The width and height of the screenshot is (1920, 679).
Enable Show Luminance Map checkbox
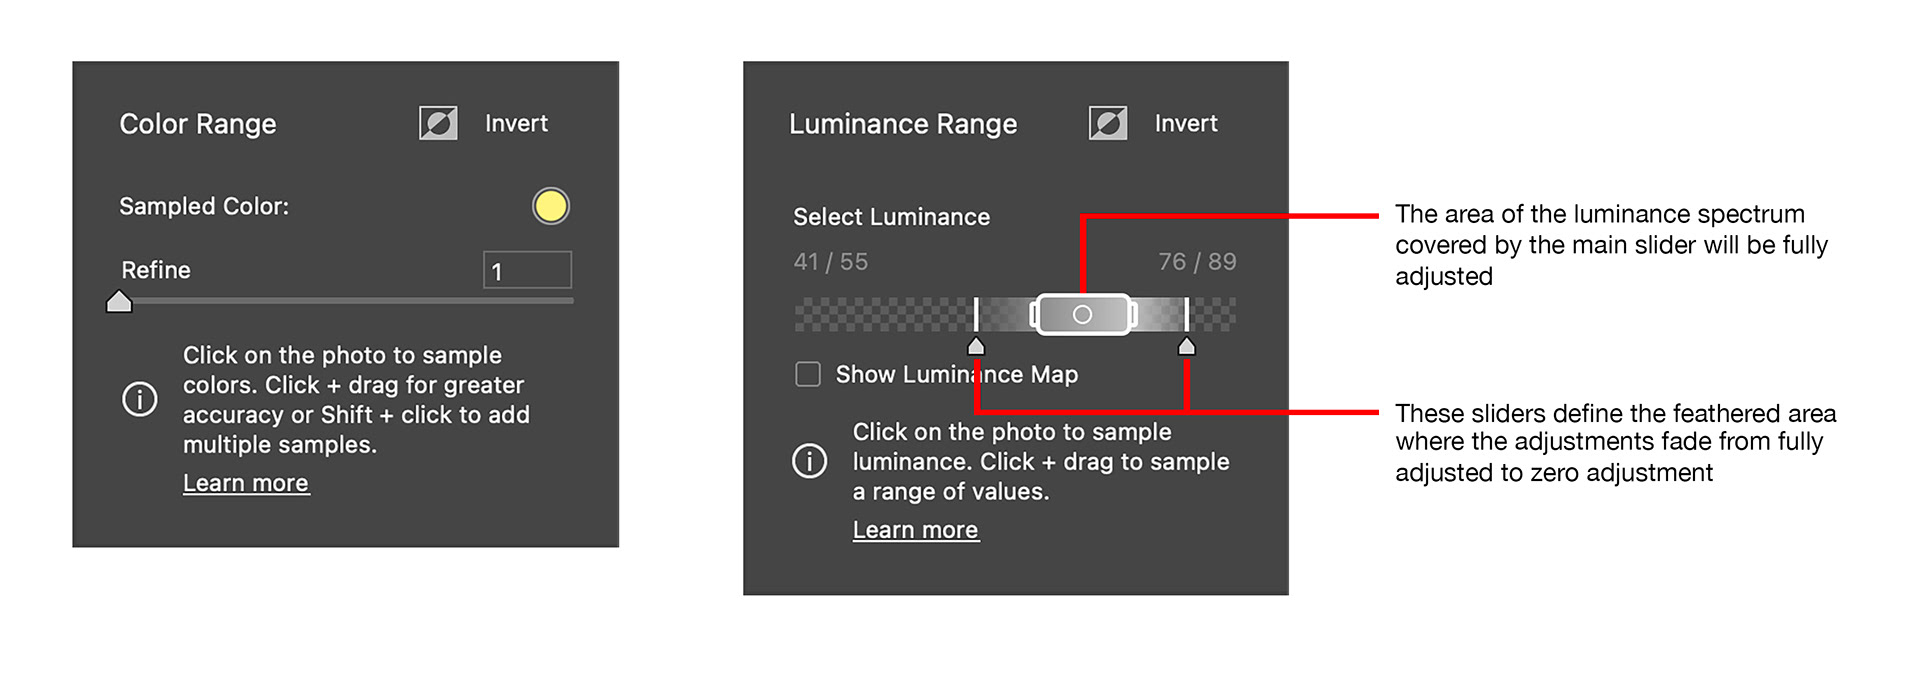point(808,374)
